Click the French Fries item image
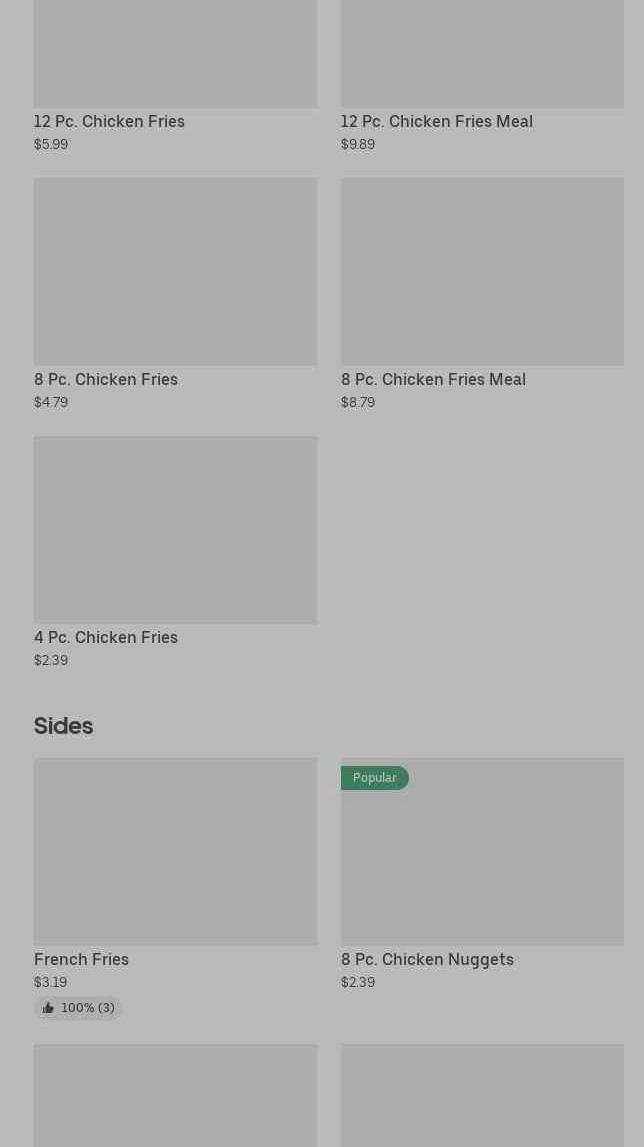 pyautogui.click(x=175, y=851)
